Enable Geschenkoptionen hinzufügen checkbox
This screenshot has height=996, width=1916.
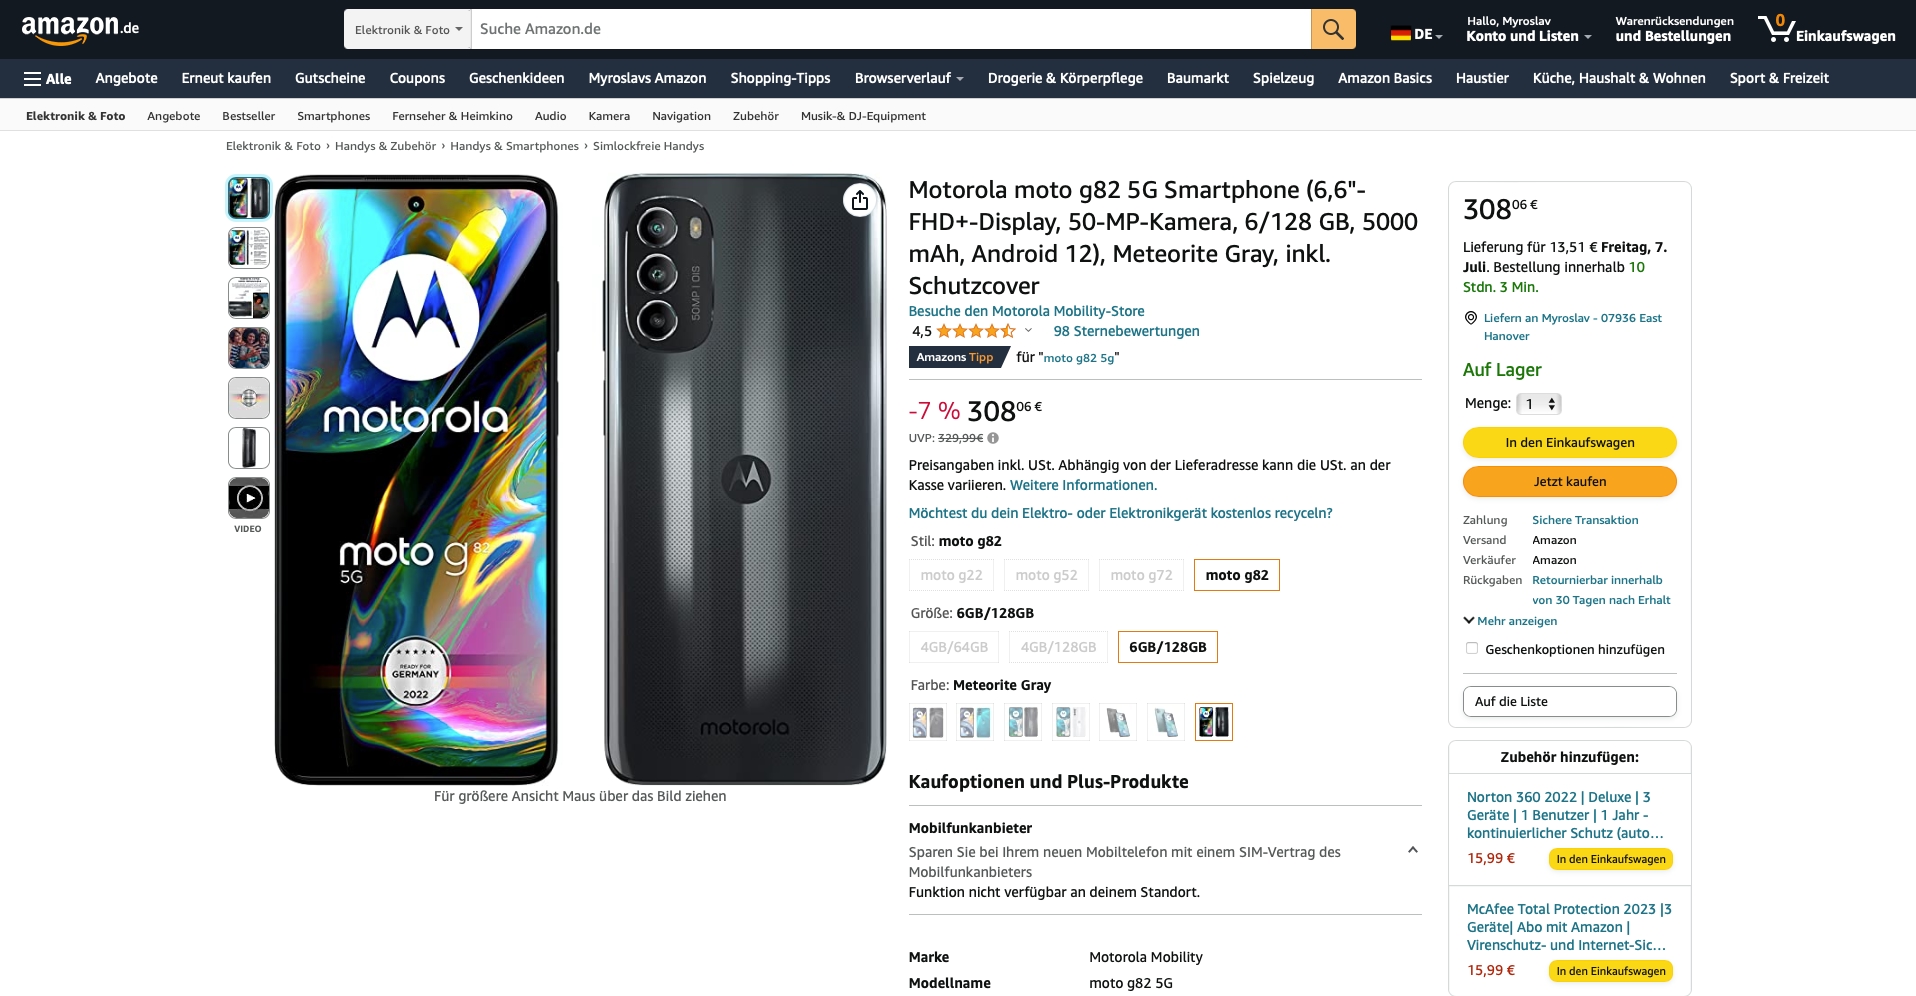(x=1472, y=648)
